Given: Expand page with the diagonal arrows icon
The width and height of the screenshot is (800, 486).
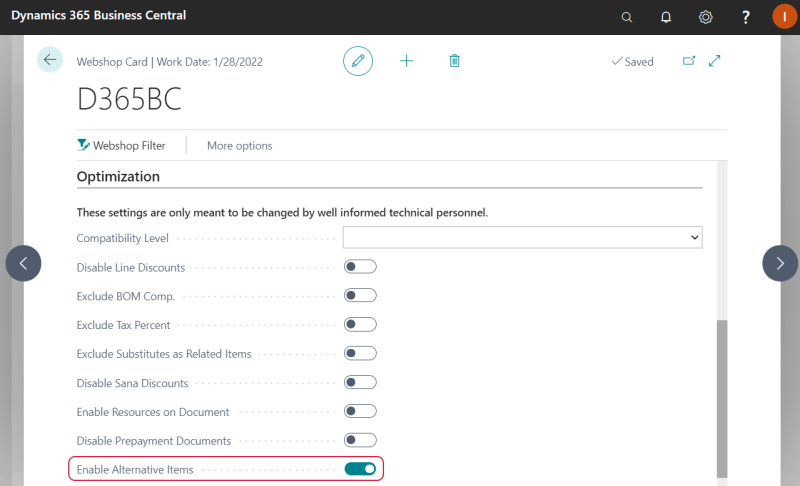Looking at the screenshot, I should (715, 61).
